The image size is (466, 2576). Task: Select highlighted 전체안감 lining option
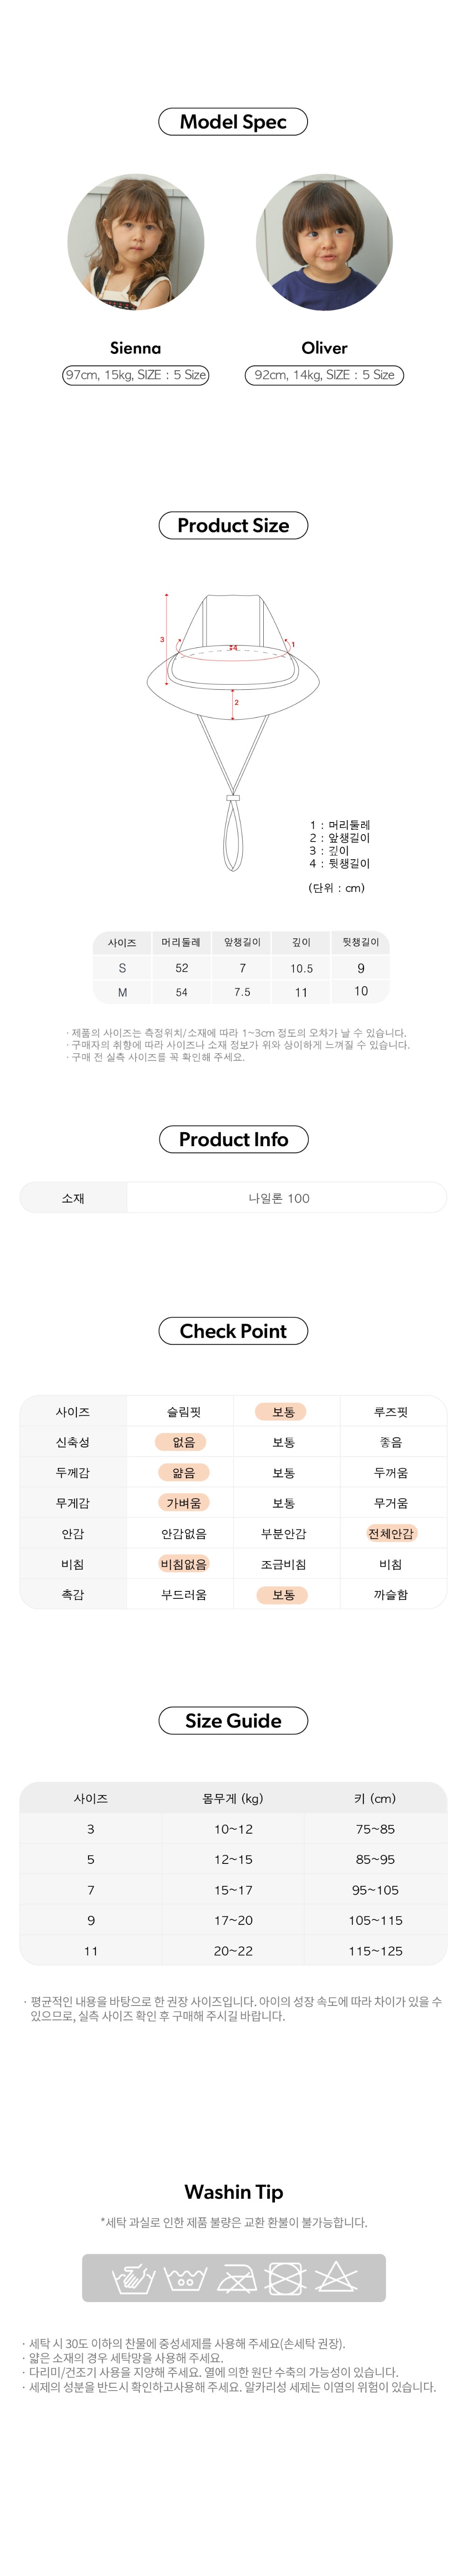[x=390, y=1534]
